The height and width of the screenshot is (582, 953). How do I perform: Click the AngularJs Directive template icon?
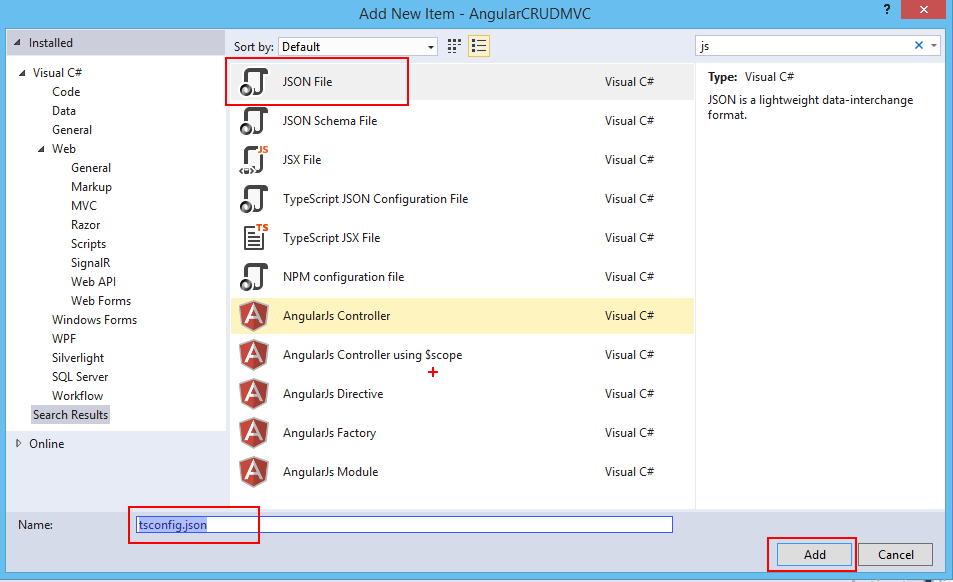coord(254,393)
